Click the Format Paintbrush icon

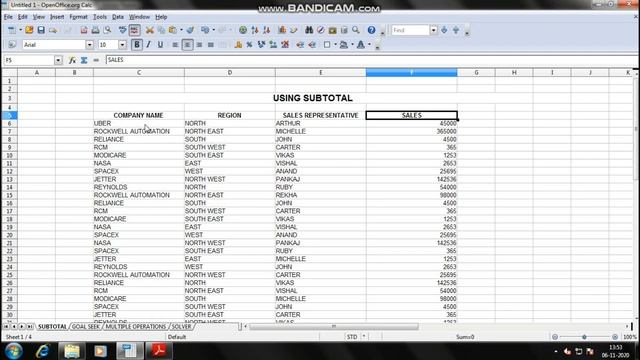click(190, 30)
